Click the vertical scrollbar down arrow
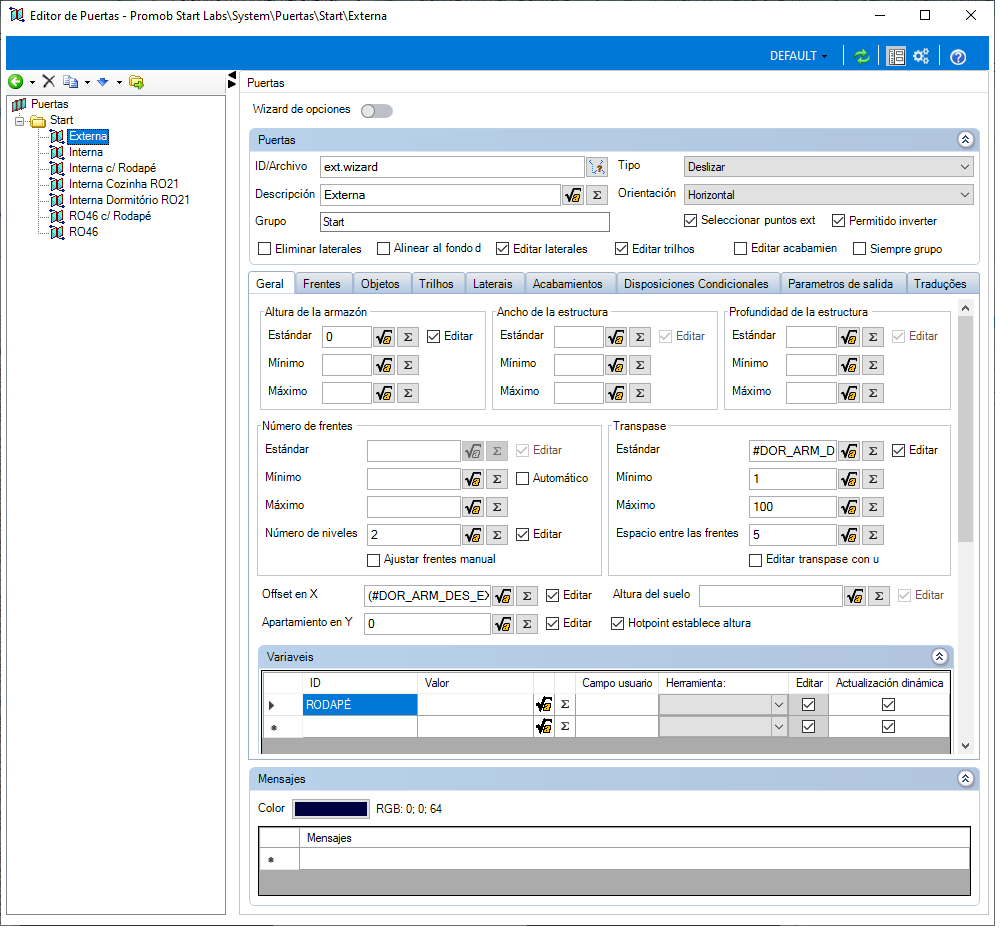The height and width of the screenshot is (934, 1000). [x=965, y=746]
